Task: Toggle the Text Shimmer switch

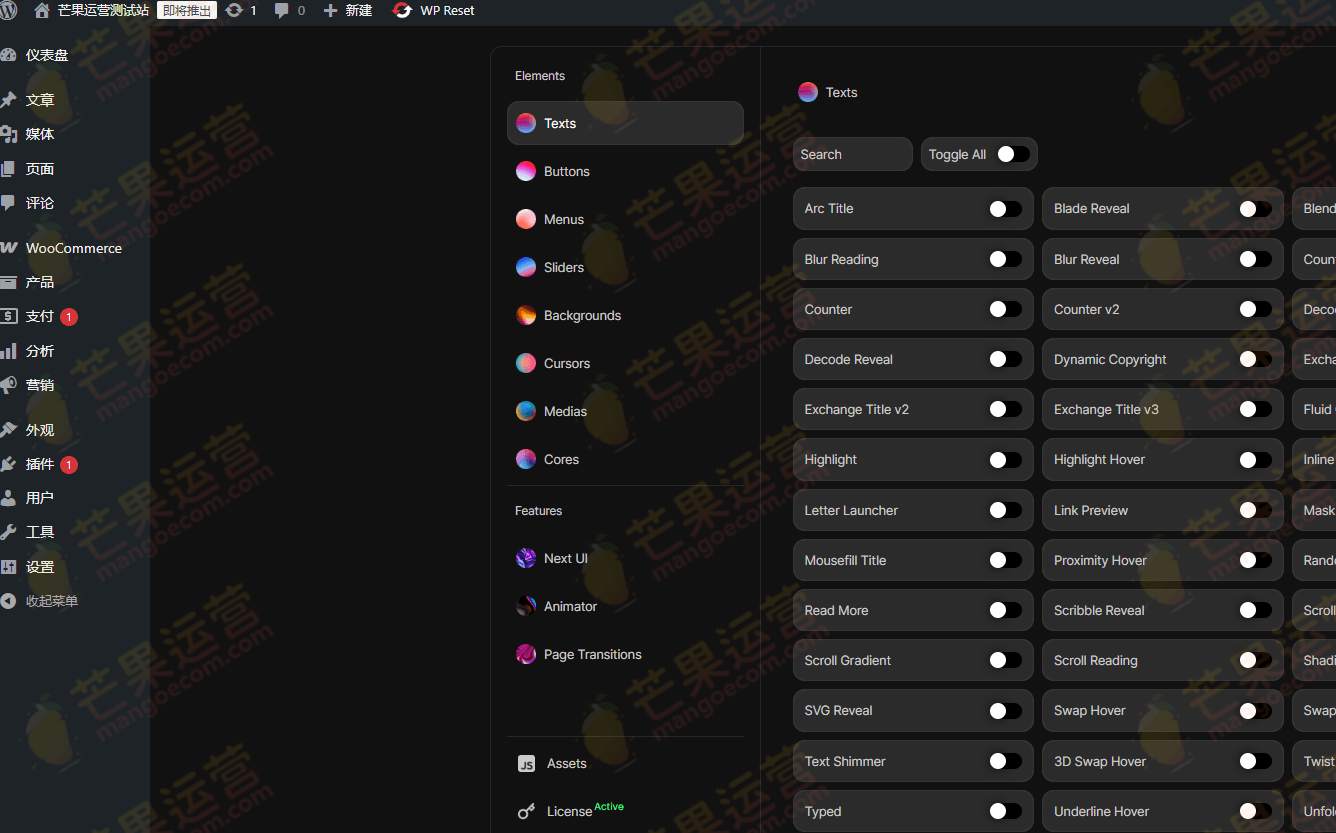Action: coord(1005,761)
